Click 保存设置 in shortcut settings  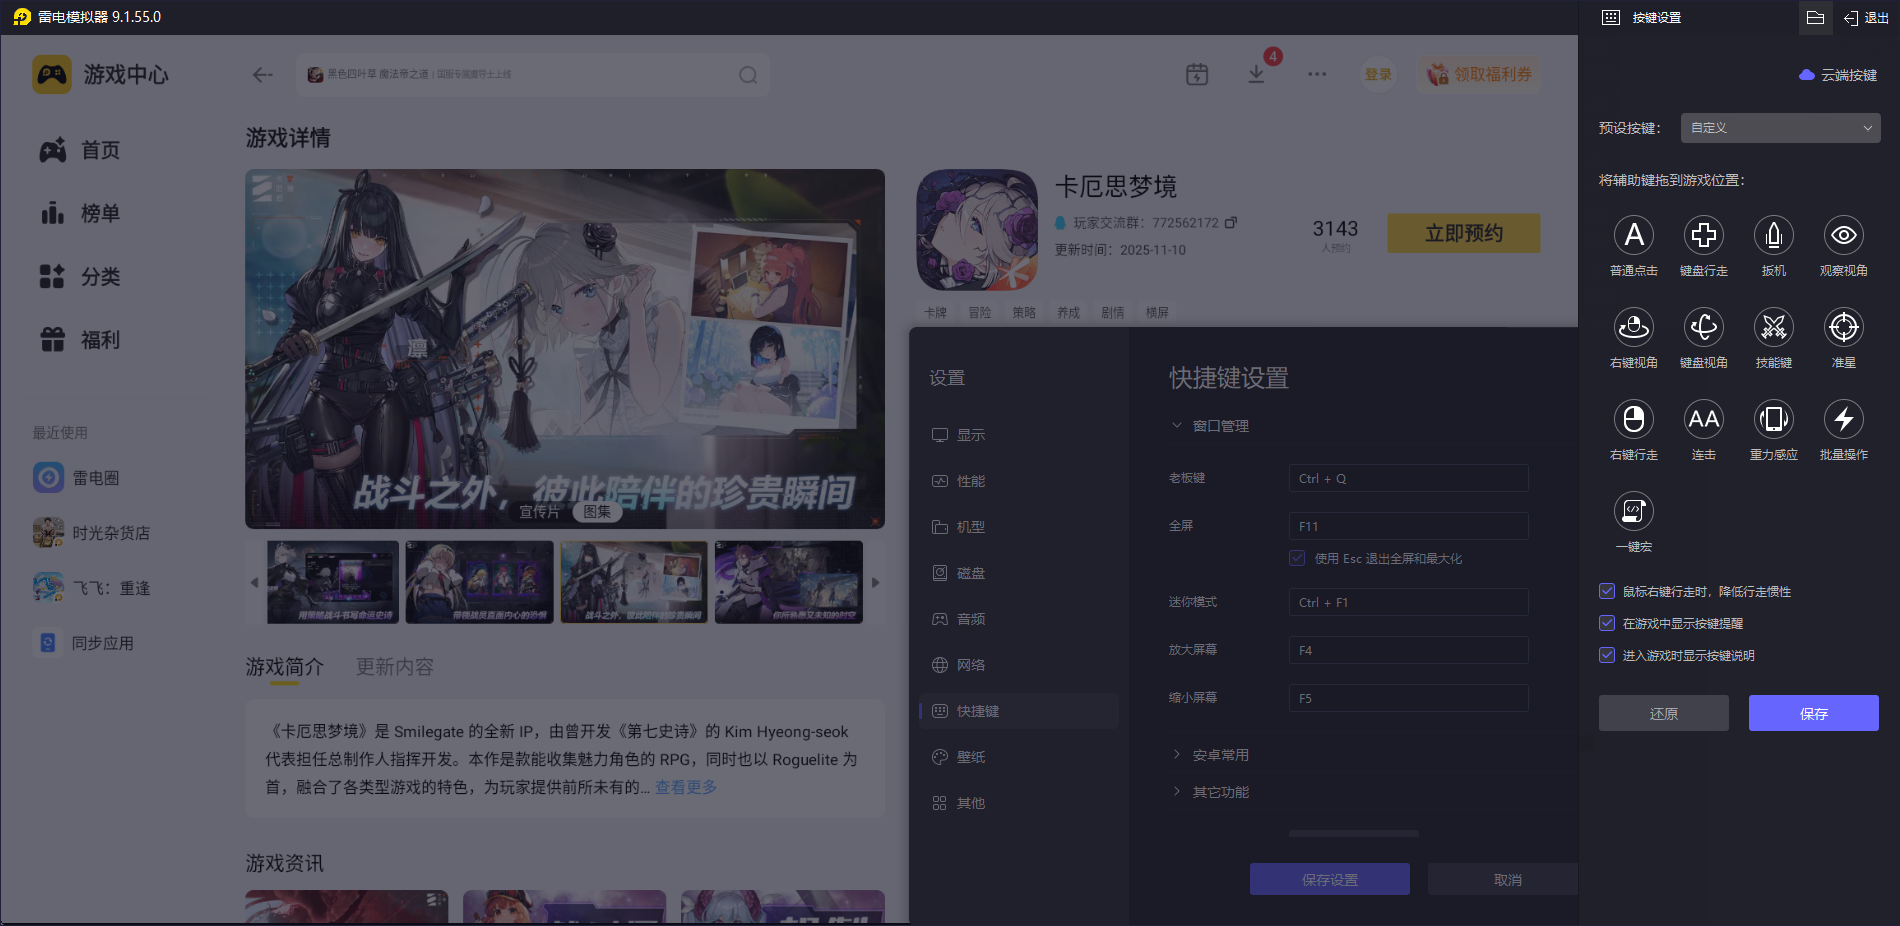[1330, 879]
